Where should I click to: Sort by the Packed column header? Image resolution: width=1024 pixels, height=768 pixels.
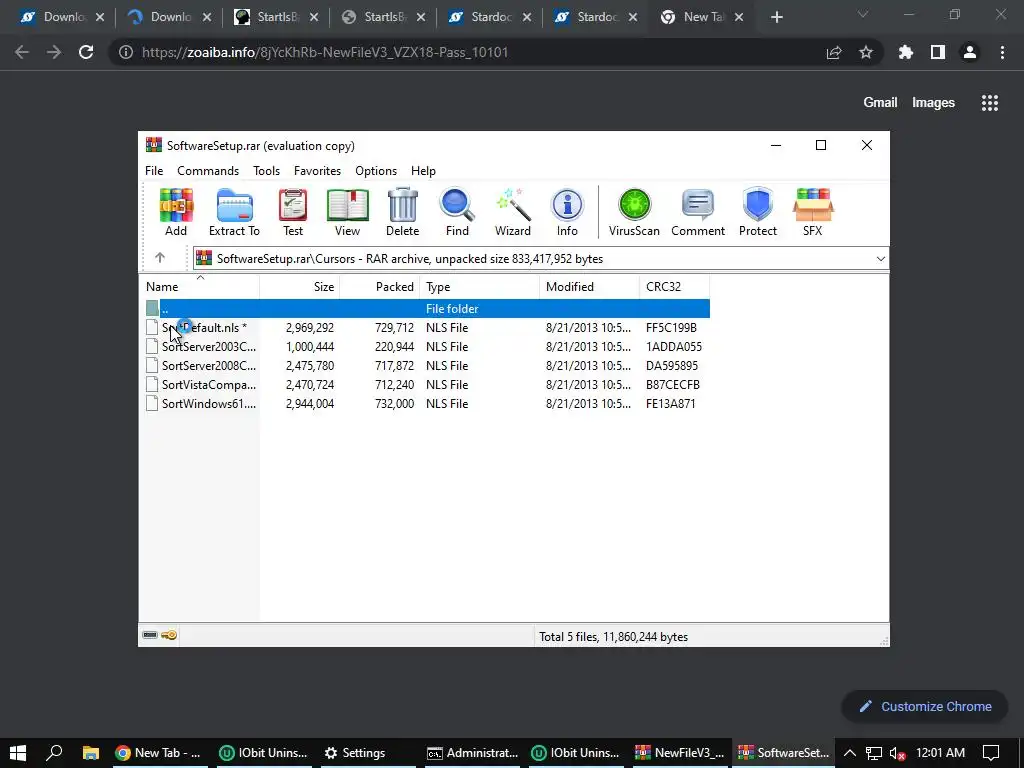(x=381, y=287)
